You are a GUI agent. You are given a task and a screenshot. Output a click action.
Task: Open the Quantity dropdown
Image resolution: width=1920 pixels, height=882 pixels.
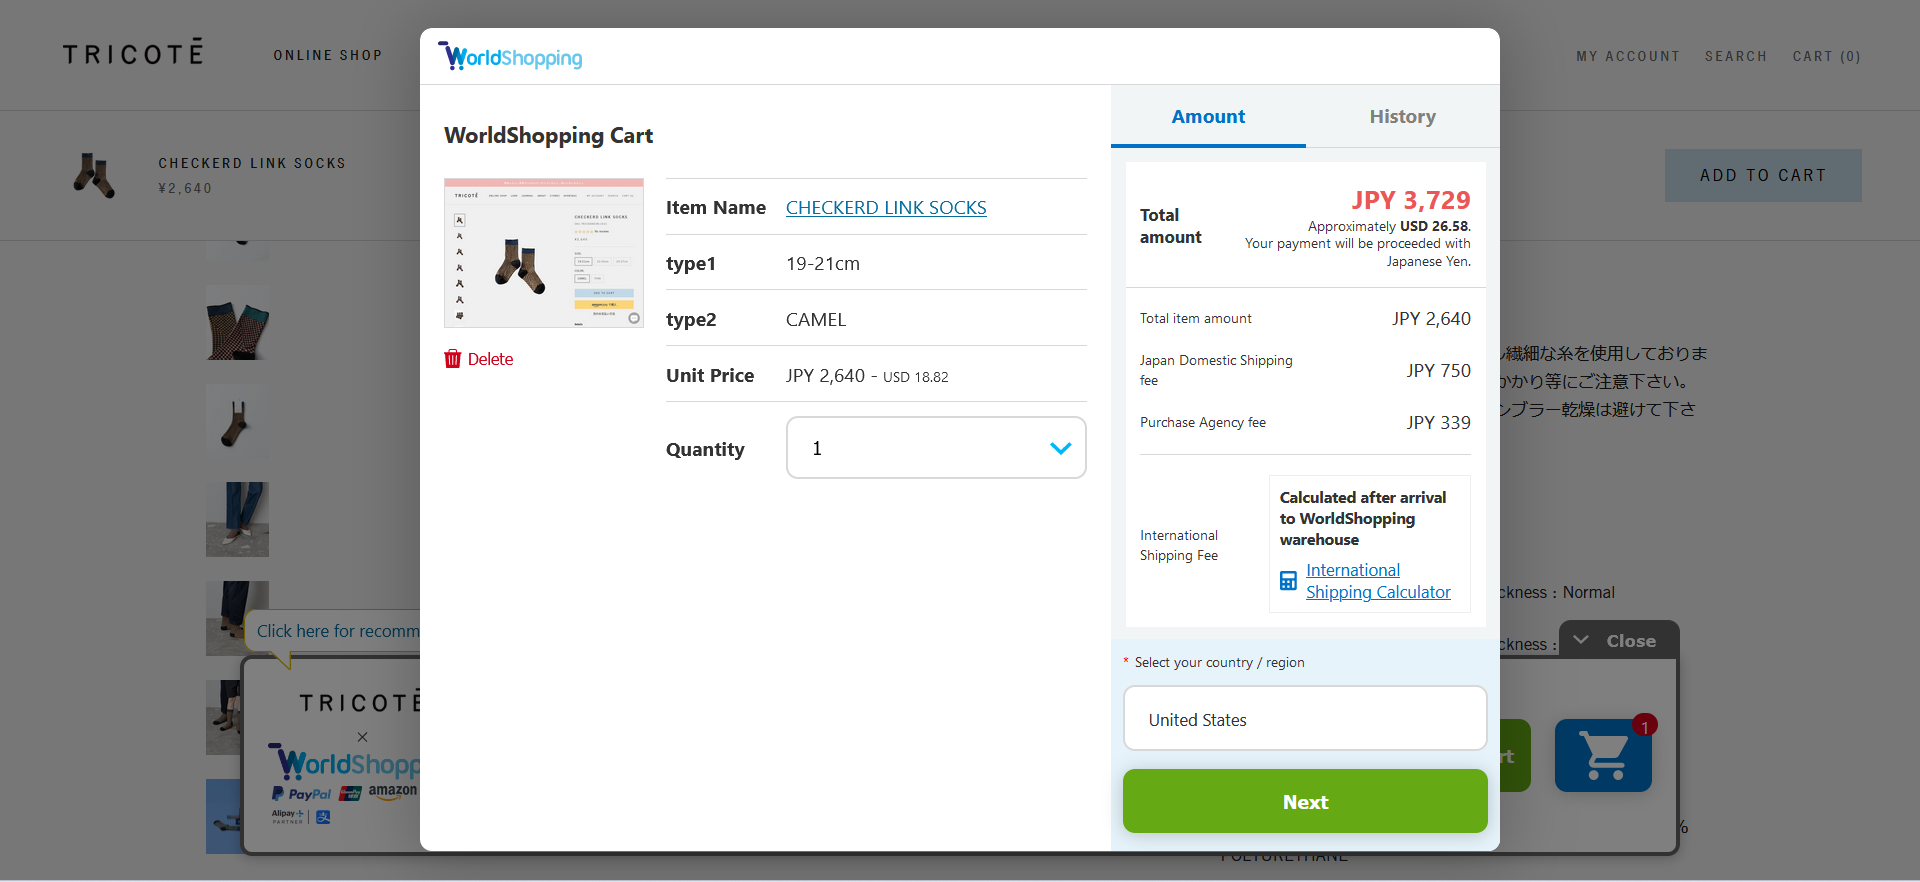[x=936, y=448]
